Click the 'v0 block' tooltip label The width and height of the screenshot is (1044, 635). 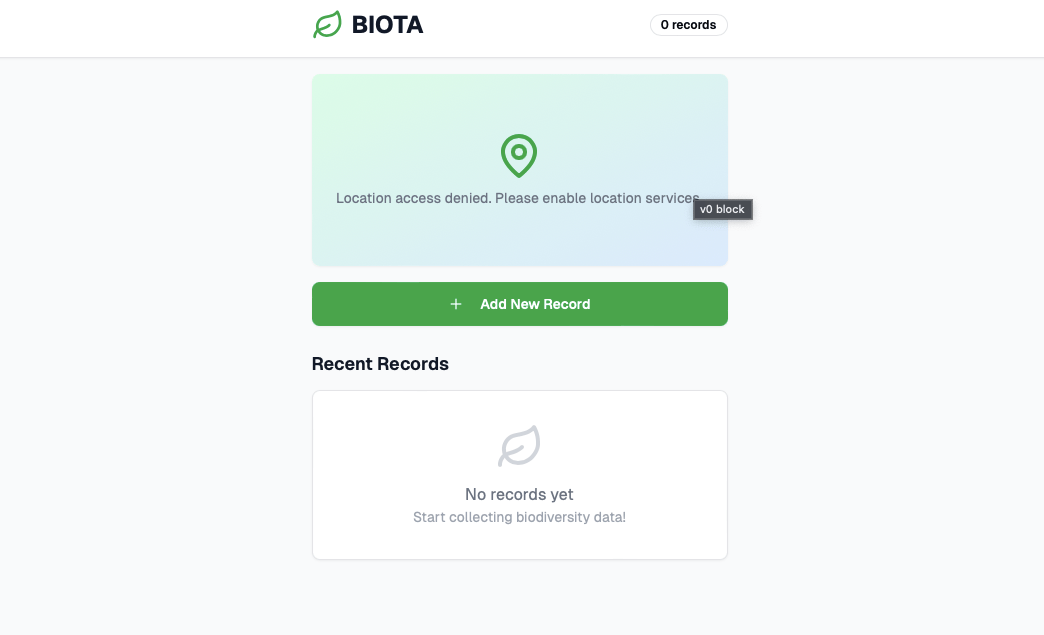[722, 209]
